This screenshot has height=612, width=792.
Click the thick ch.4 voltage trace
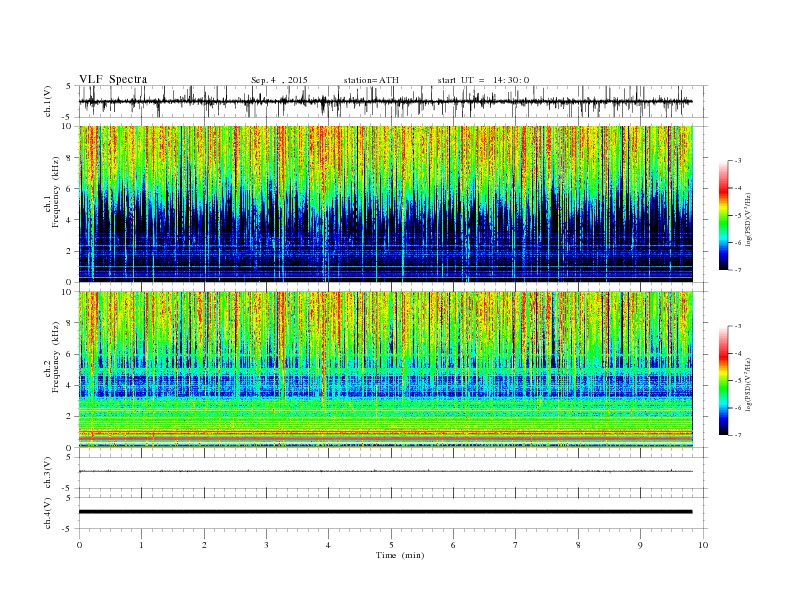pyautogui.click(x=385, y=512)
